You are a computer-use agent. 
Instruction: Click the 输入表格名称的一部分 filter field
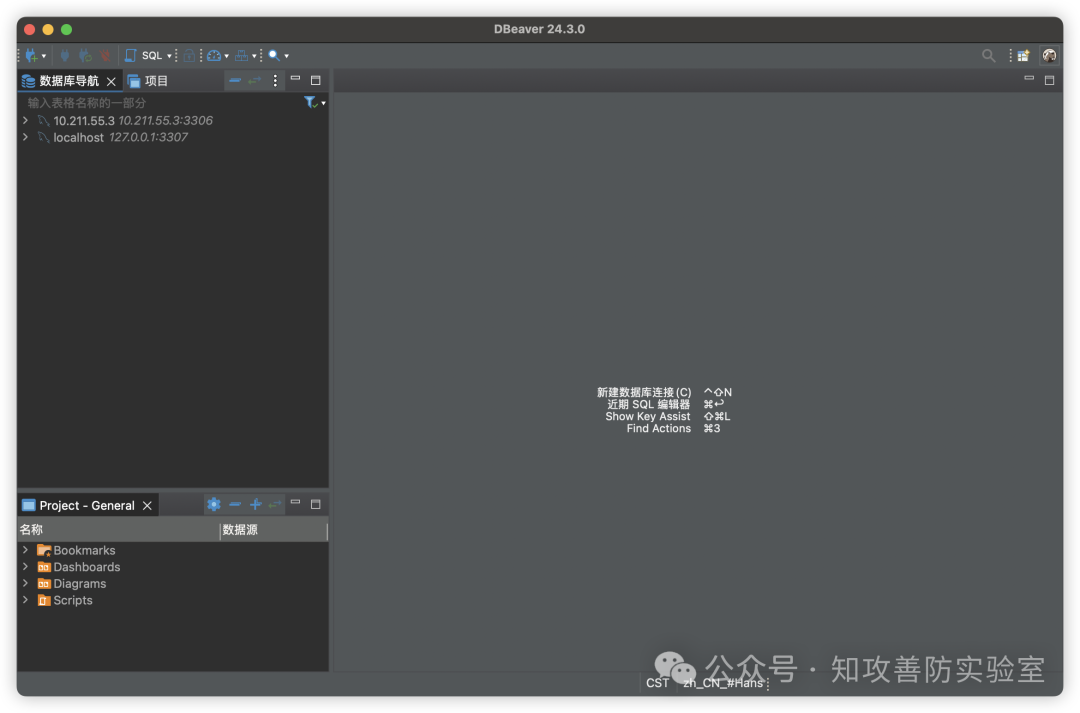click(162, 103)
